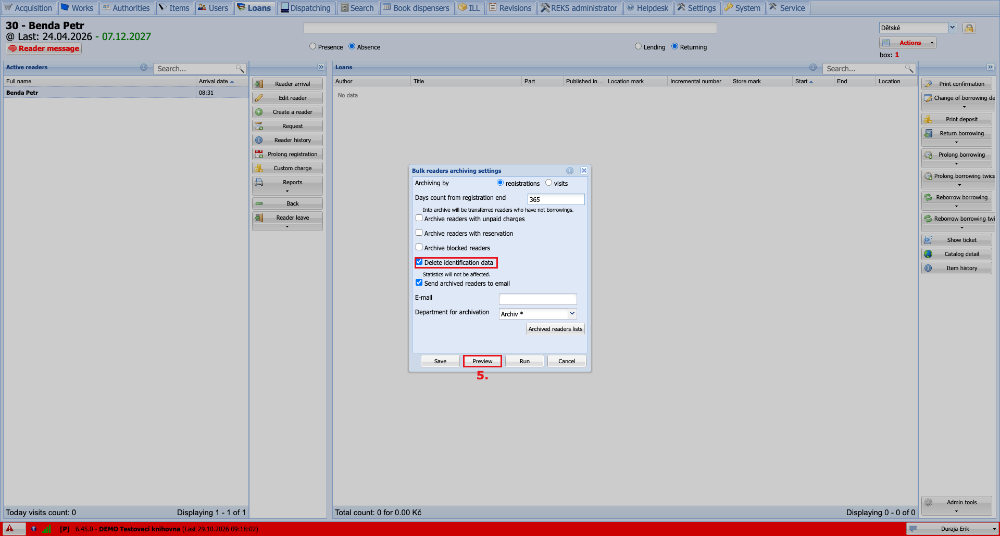Select the Lending radio button
1000x536 pixels.
pos(638,47)
